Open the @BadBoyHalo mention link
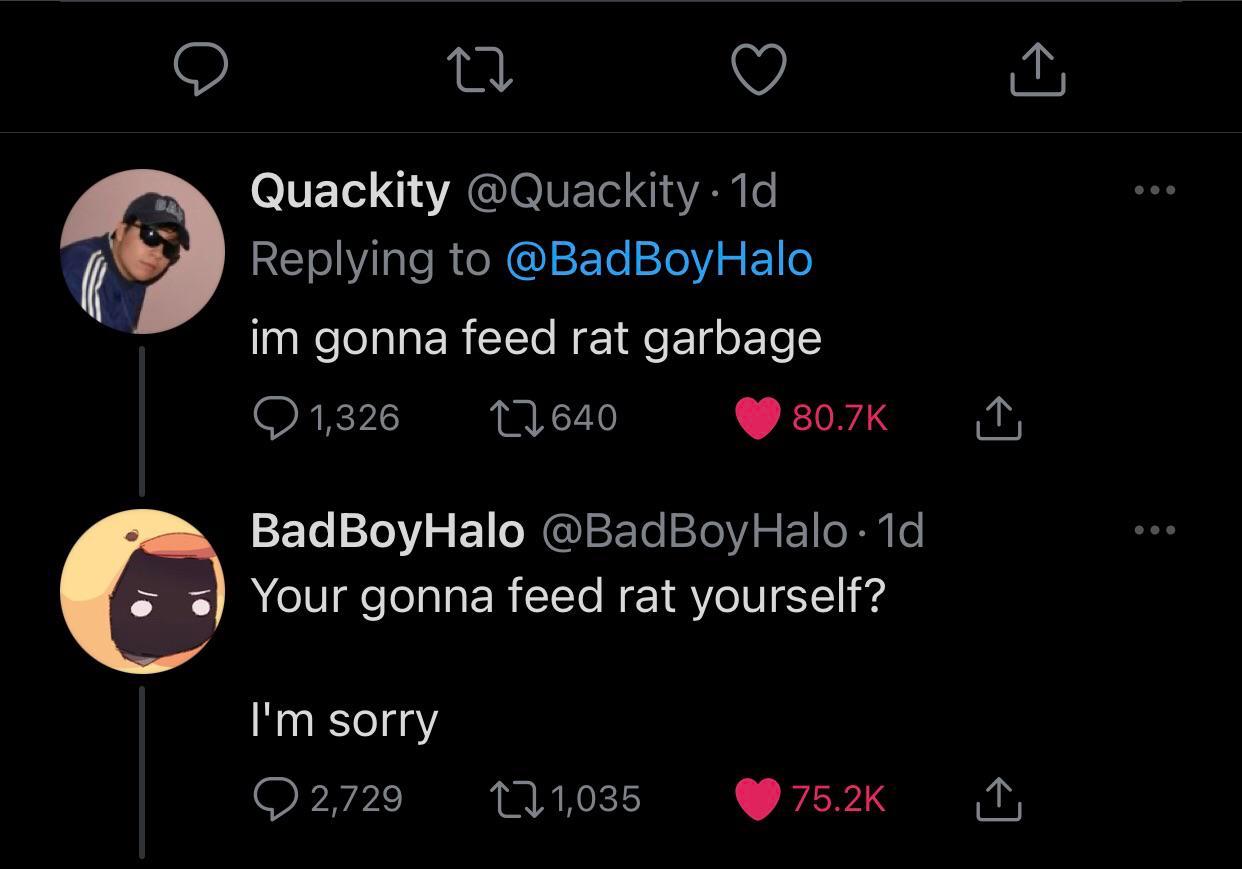 (x=659, y=259)
